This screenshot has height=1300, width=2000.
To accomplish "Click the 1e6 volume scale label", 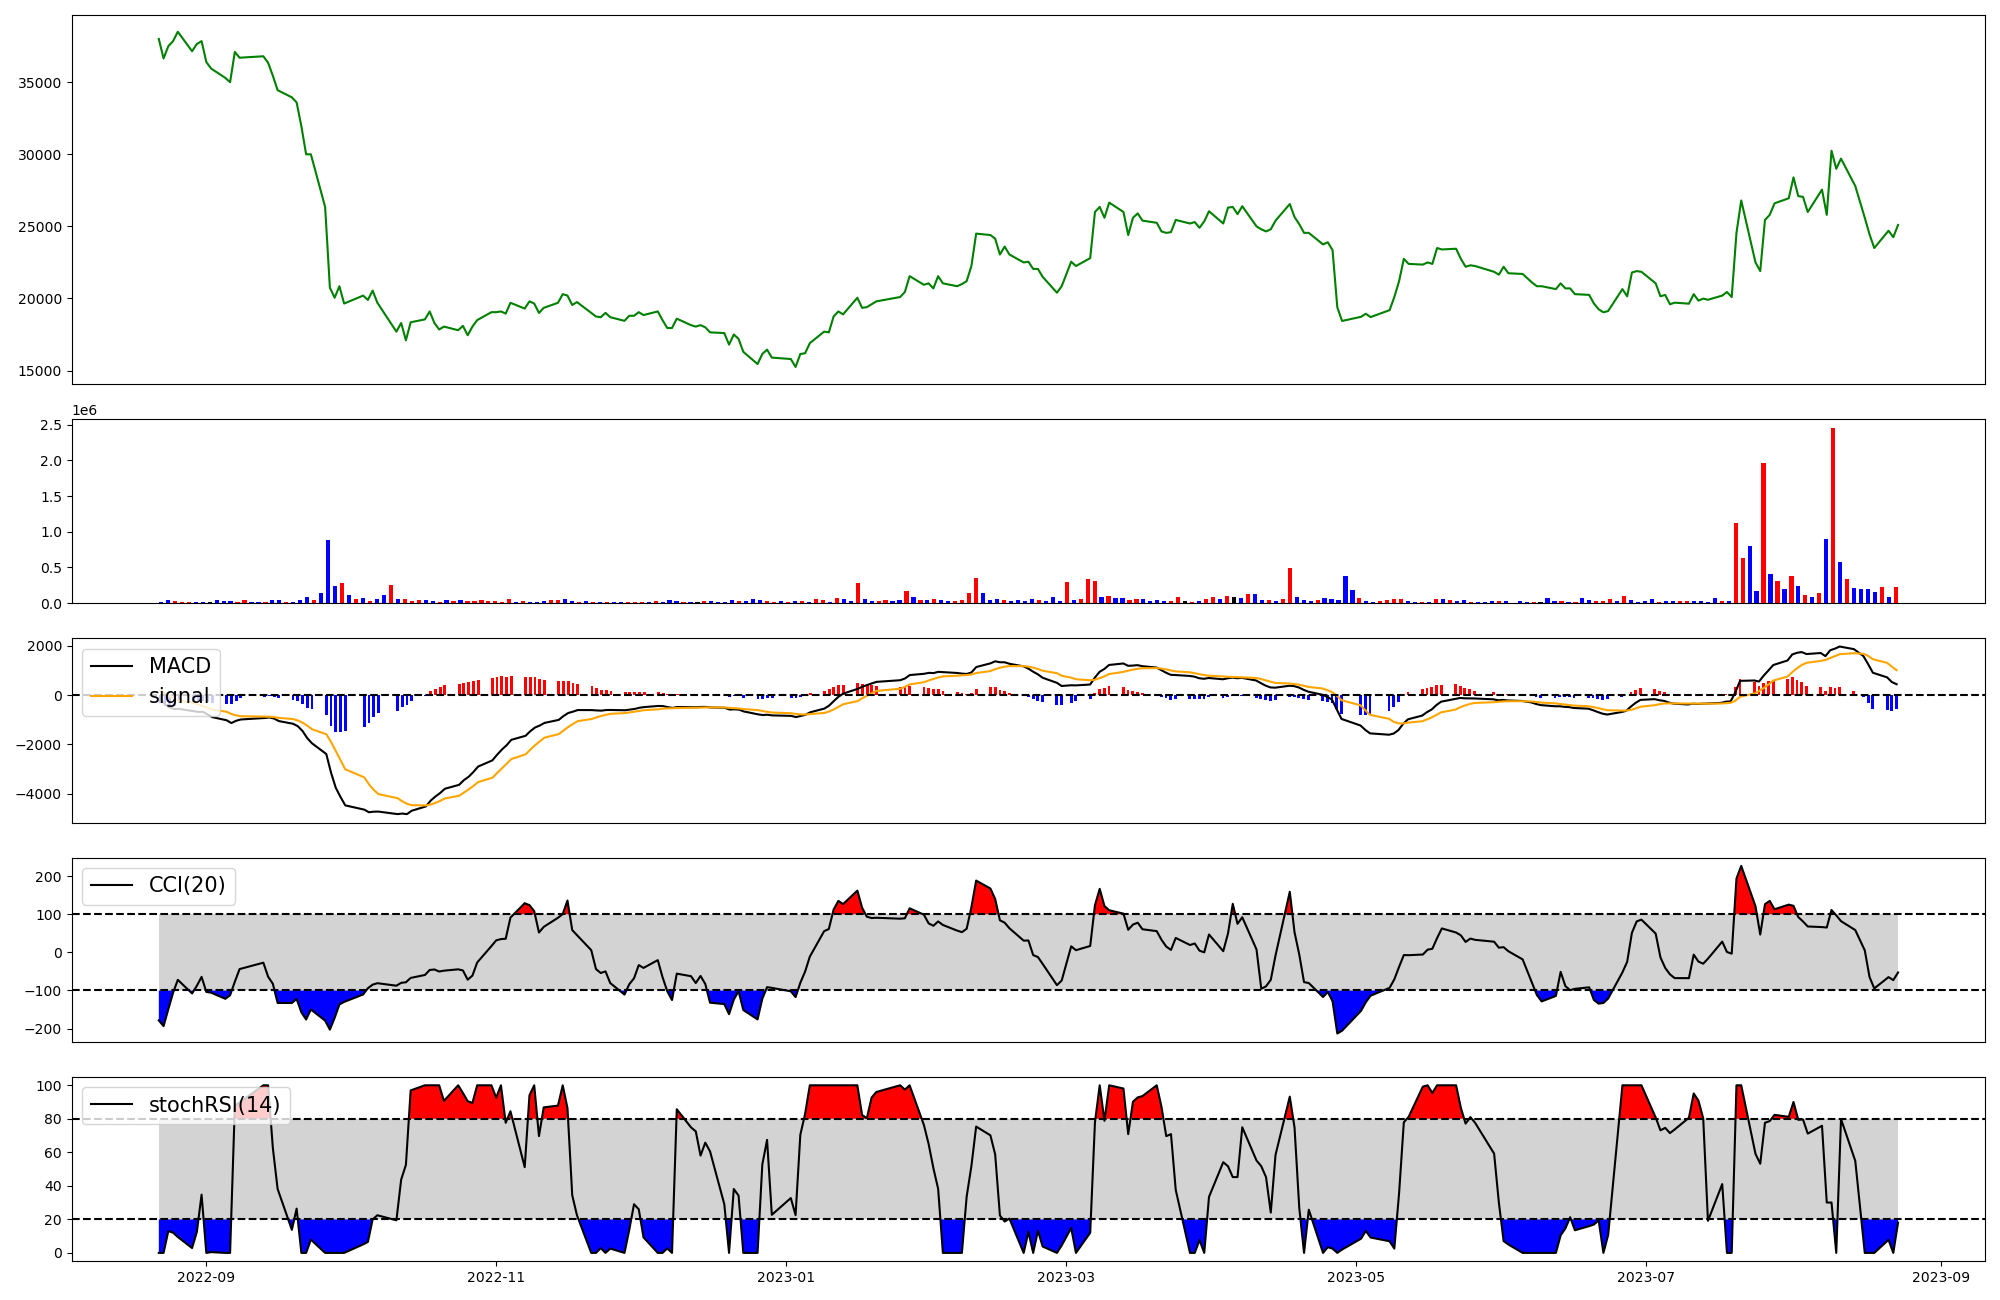I will (84, 410).
